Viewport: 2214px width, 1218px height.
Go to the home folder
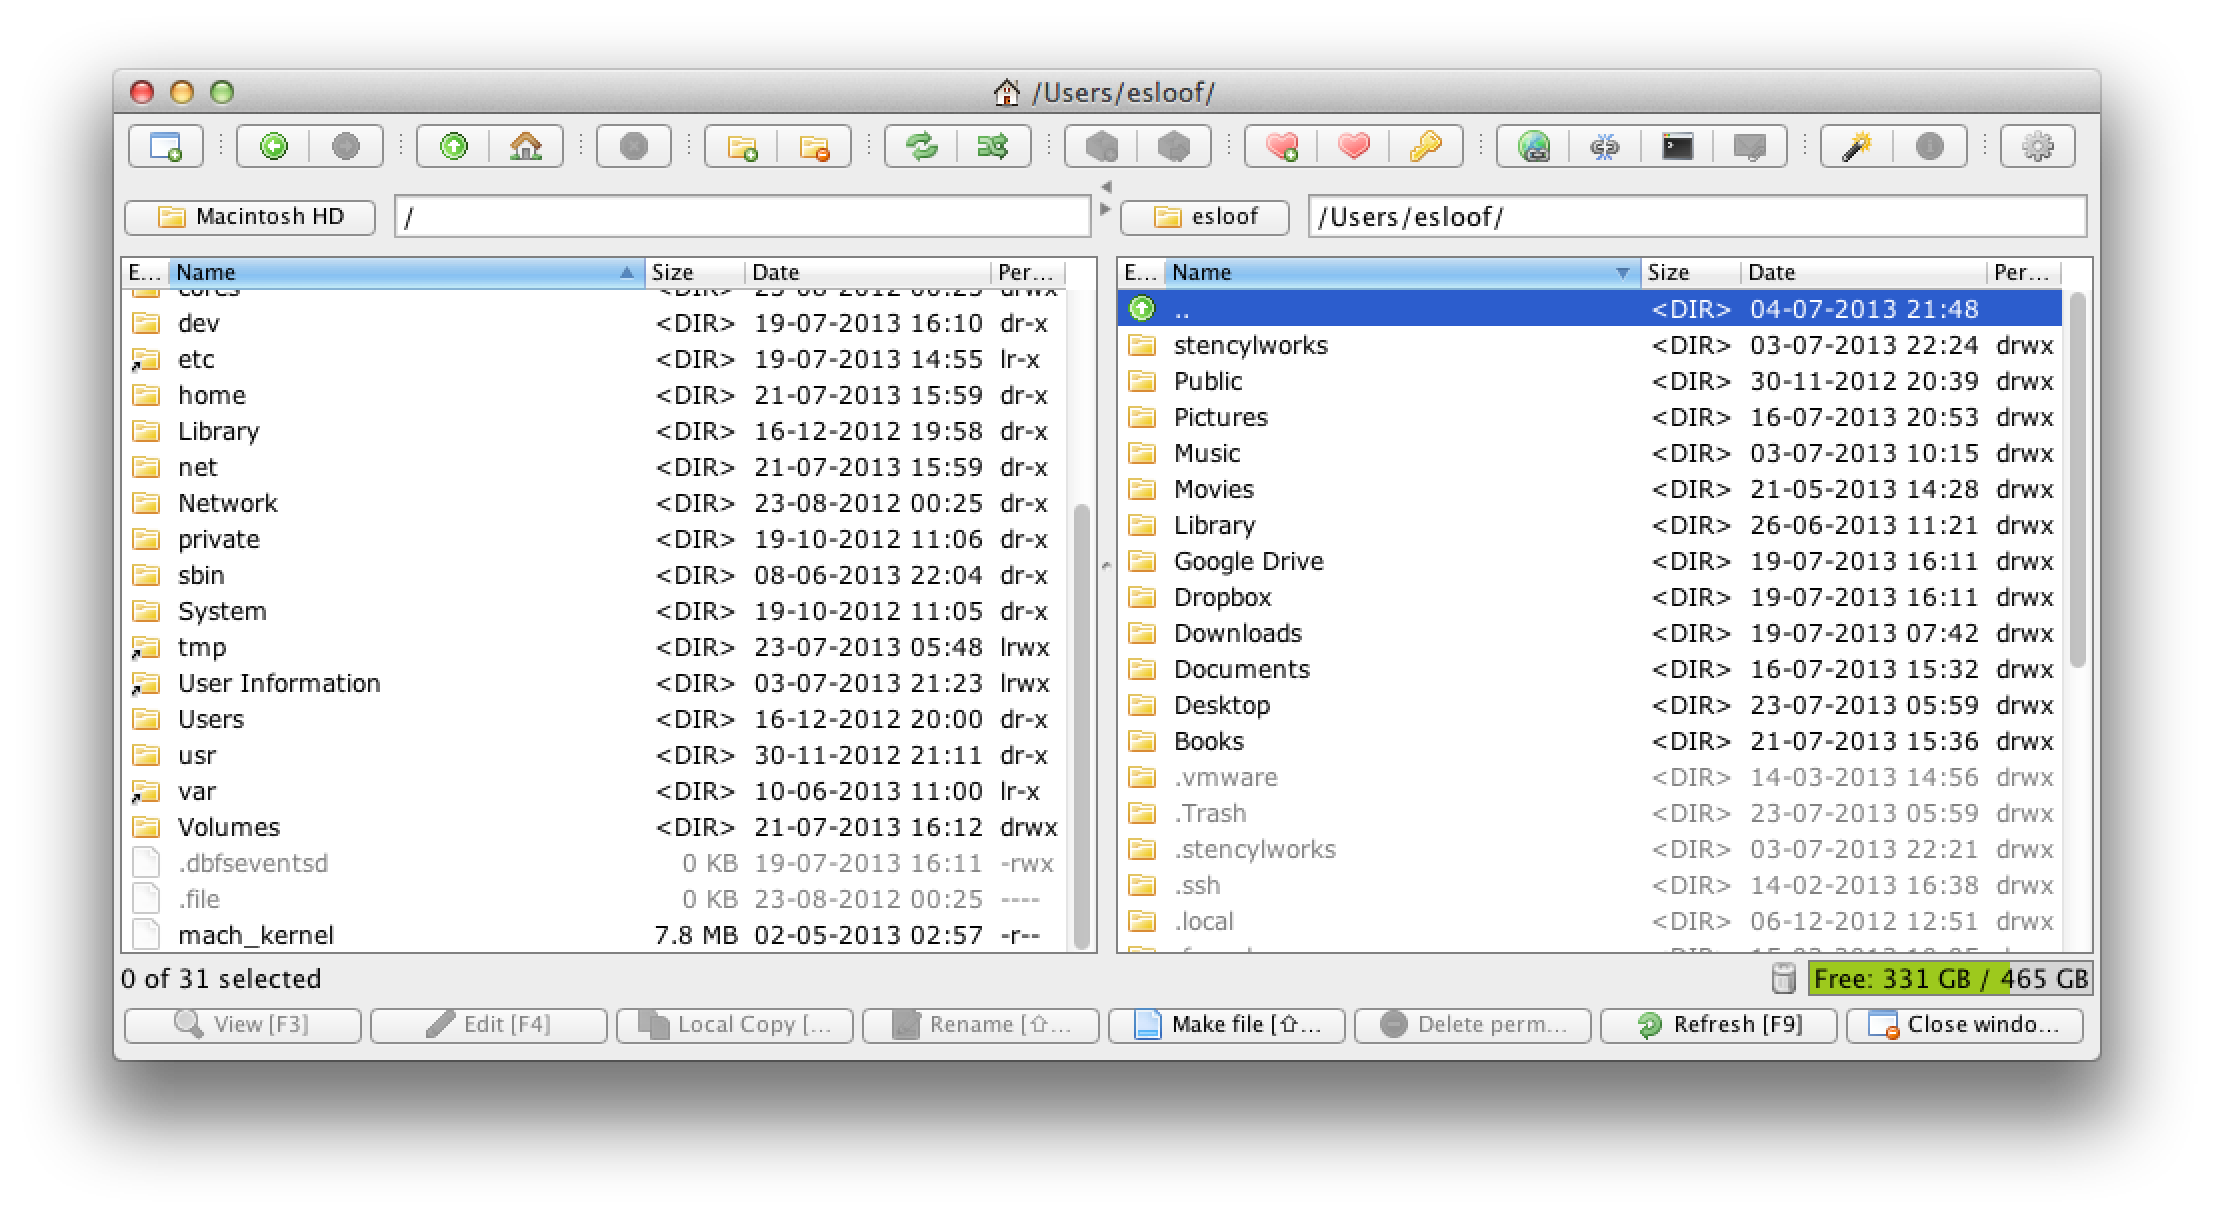coord(526,147)
